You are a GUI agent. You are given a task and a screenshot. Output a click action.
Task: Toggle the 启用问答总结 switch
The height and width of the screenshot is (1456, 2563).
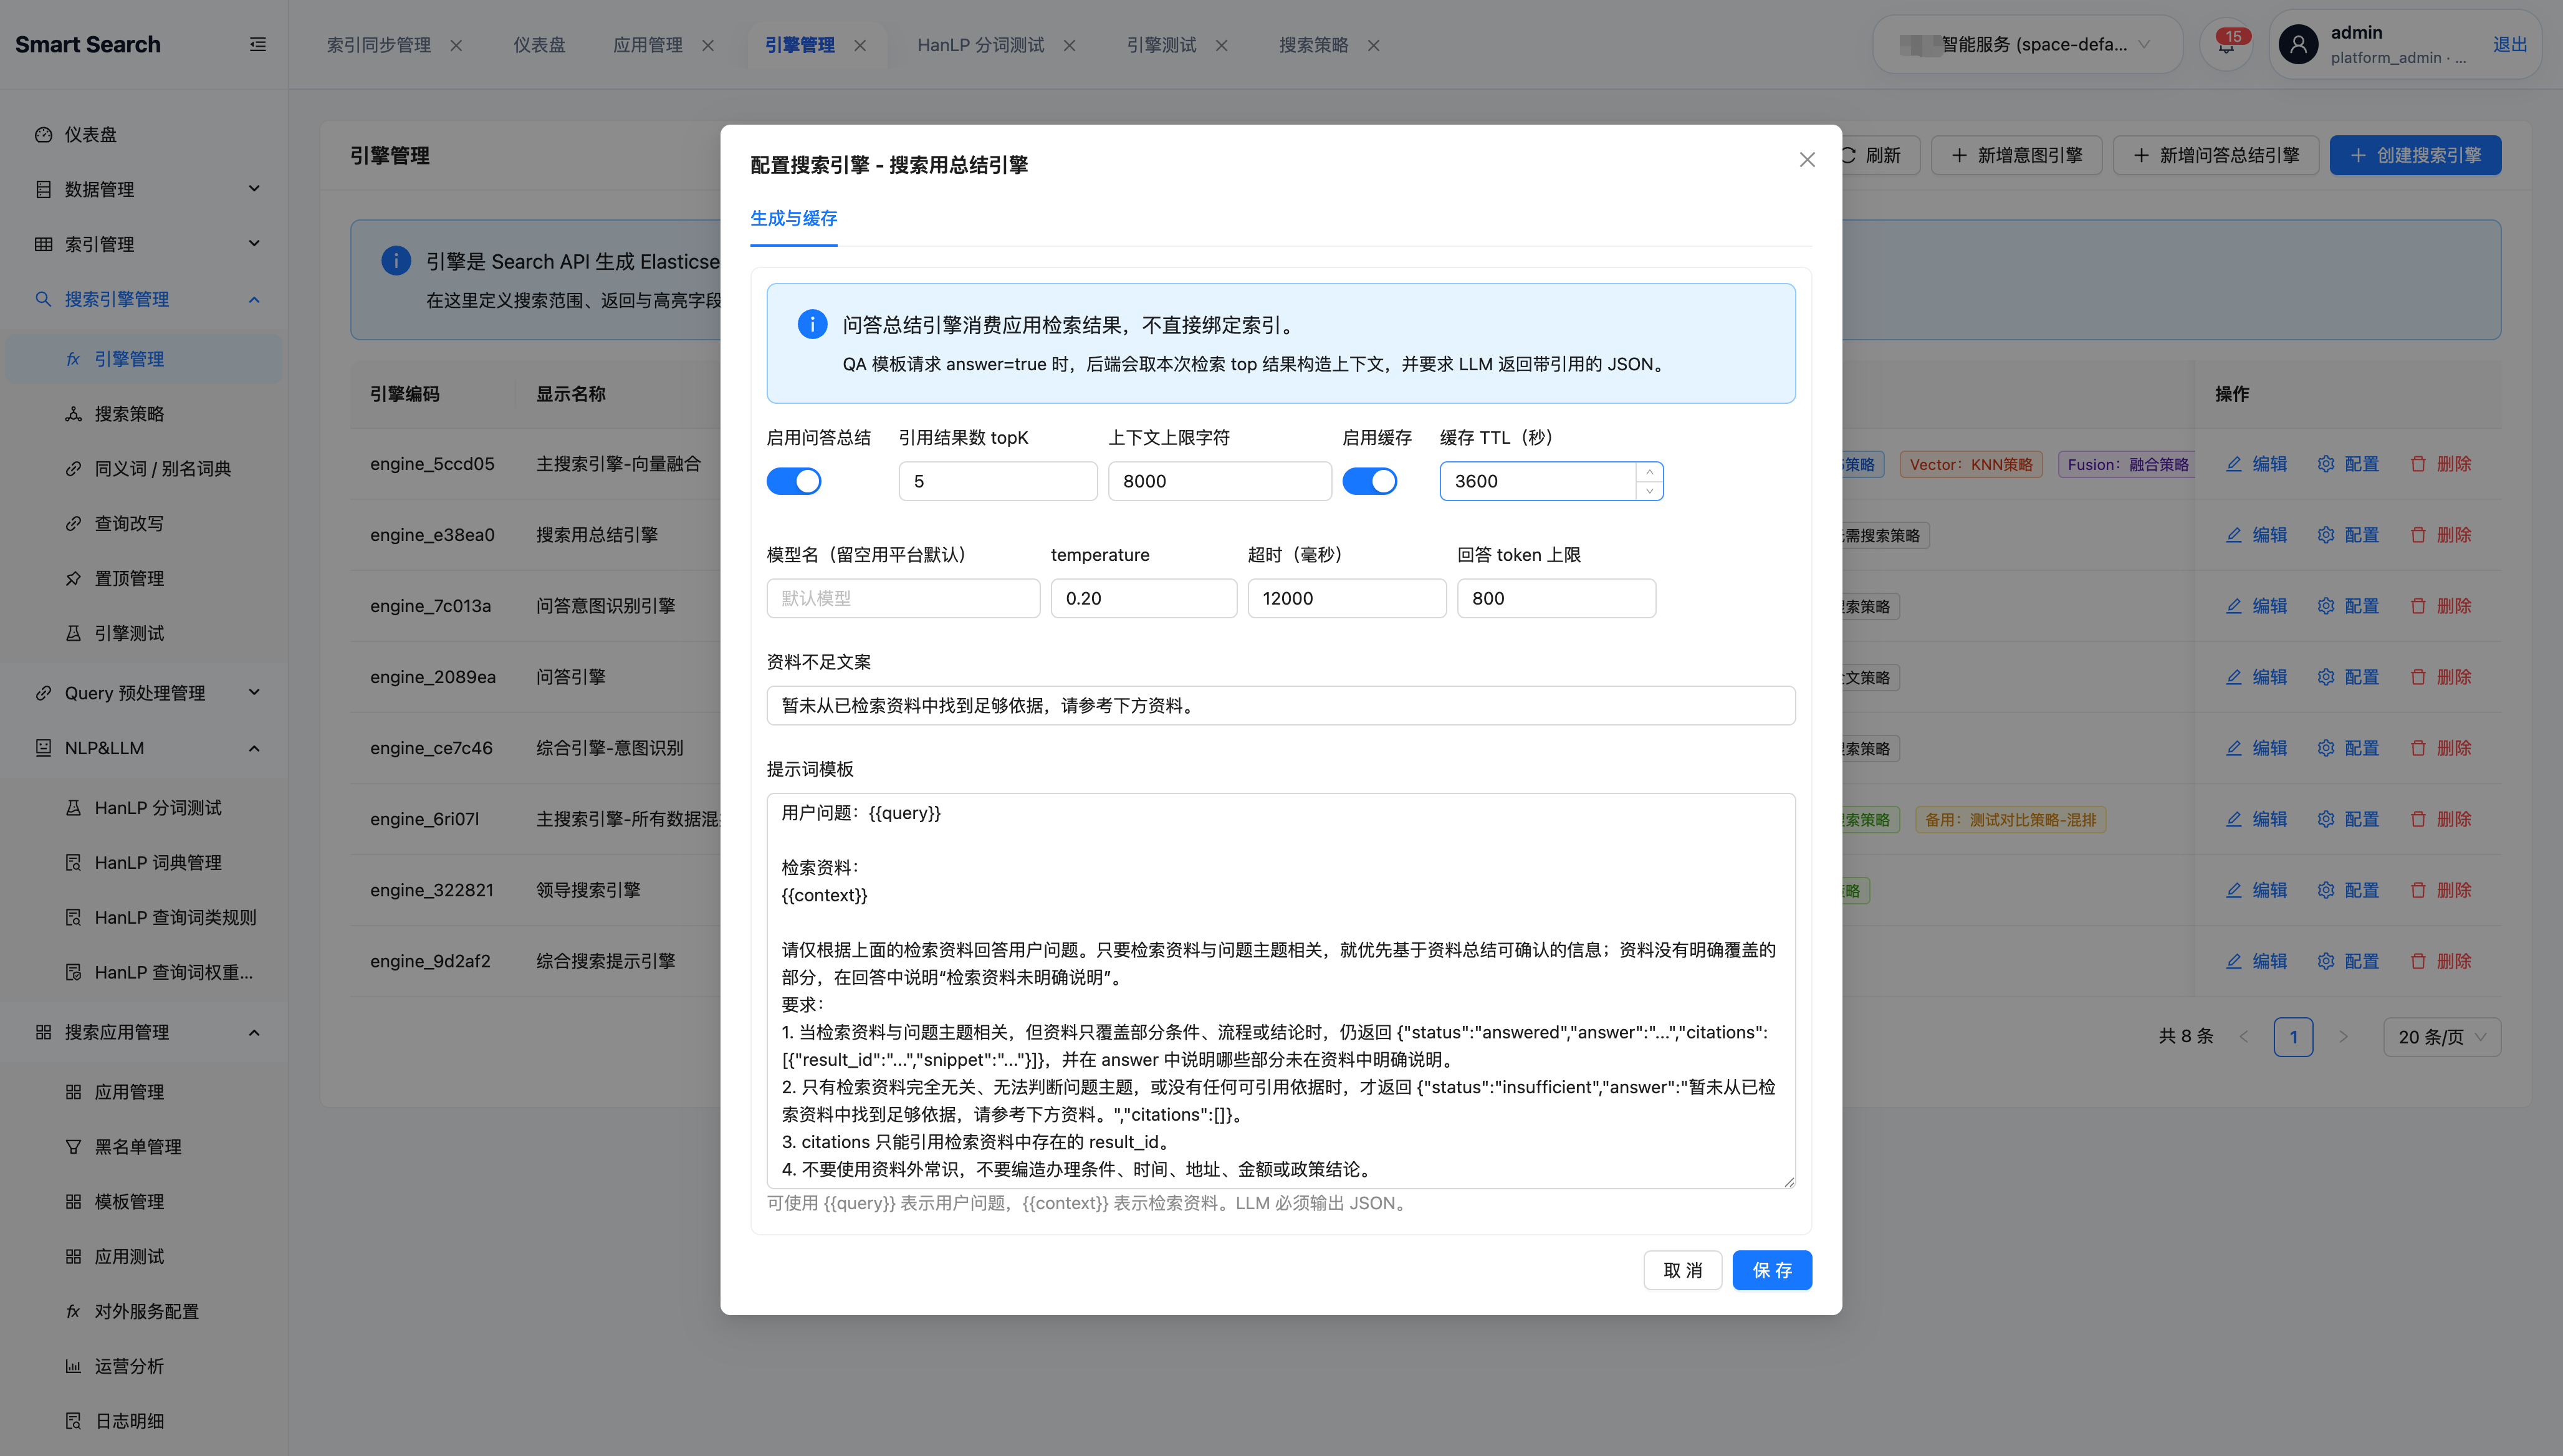pos(794,481)
